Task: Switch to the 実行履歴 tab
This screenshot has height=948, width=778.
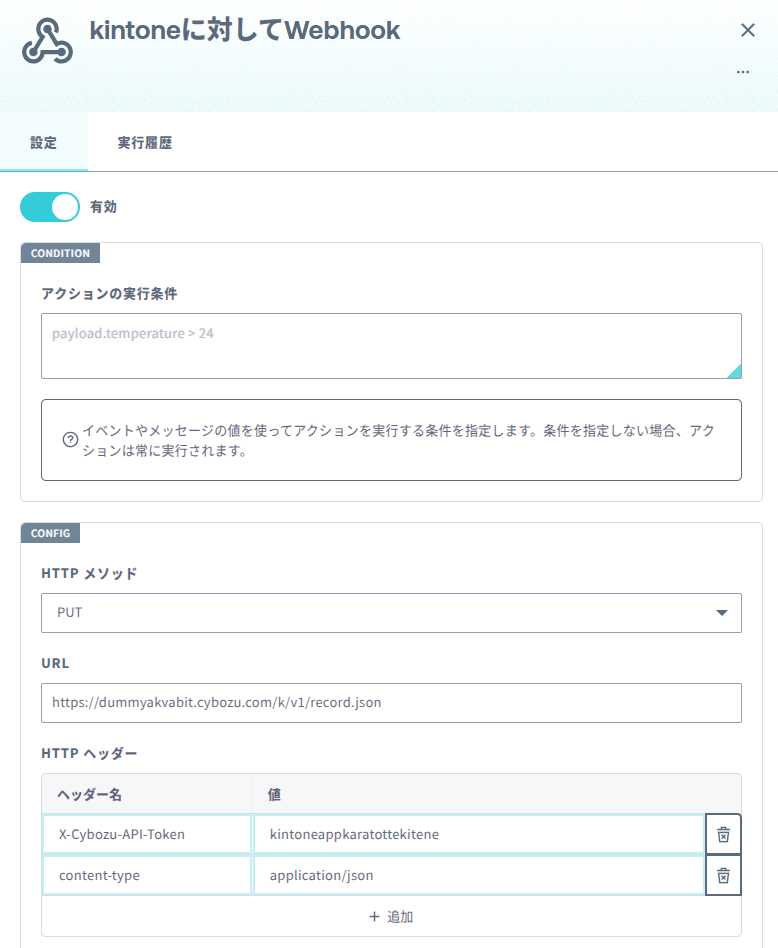Action: point(144,143)
